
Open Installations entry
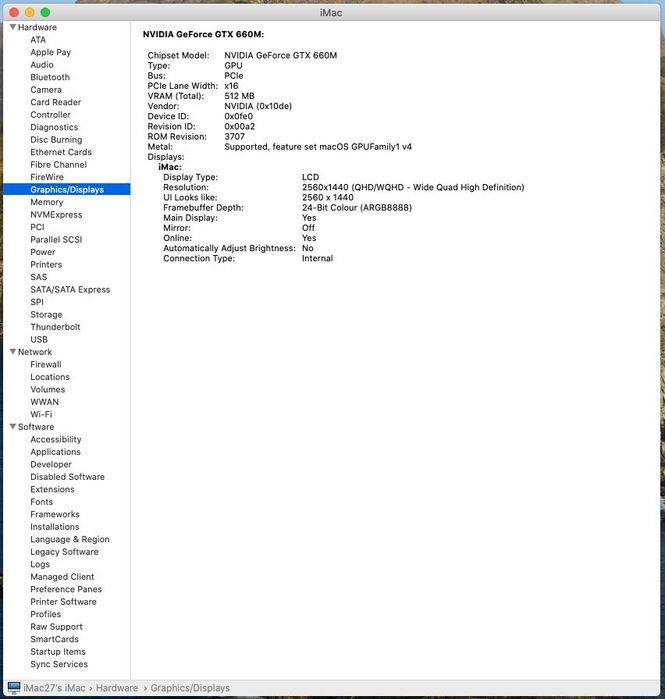pyautogui.click(x=55, y=526)
